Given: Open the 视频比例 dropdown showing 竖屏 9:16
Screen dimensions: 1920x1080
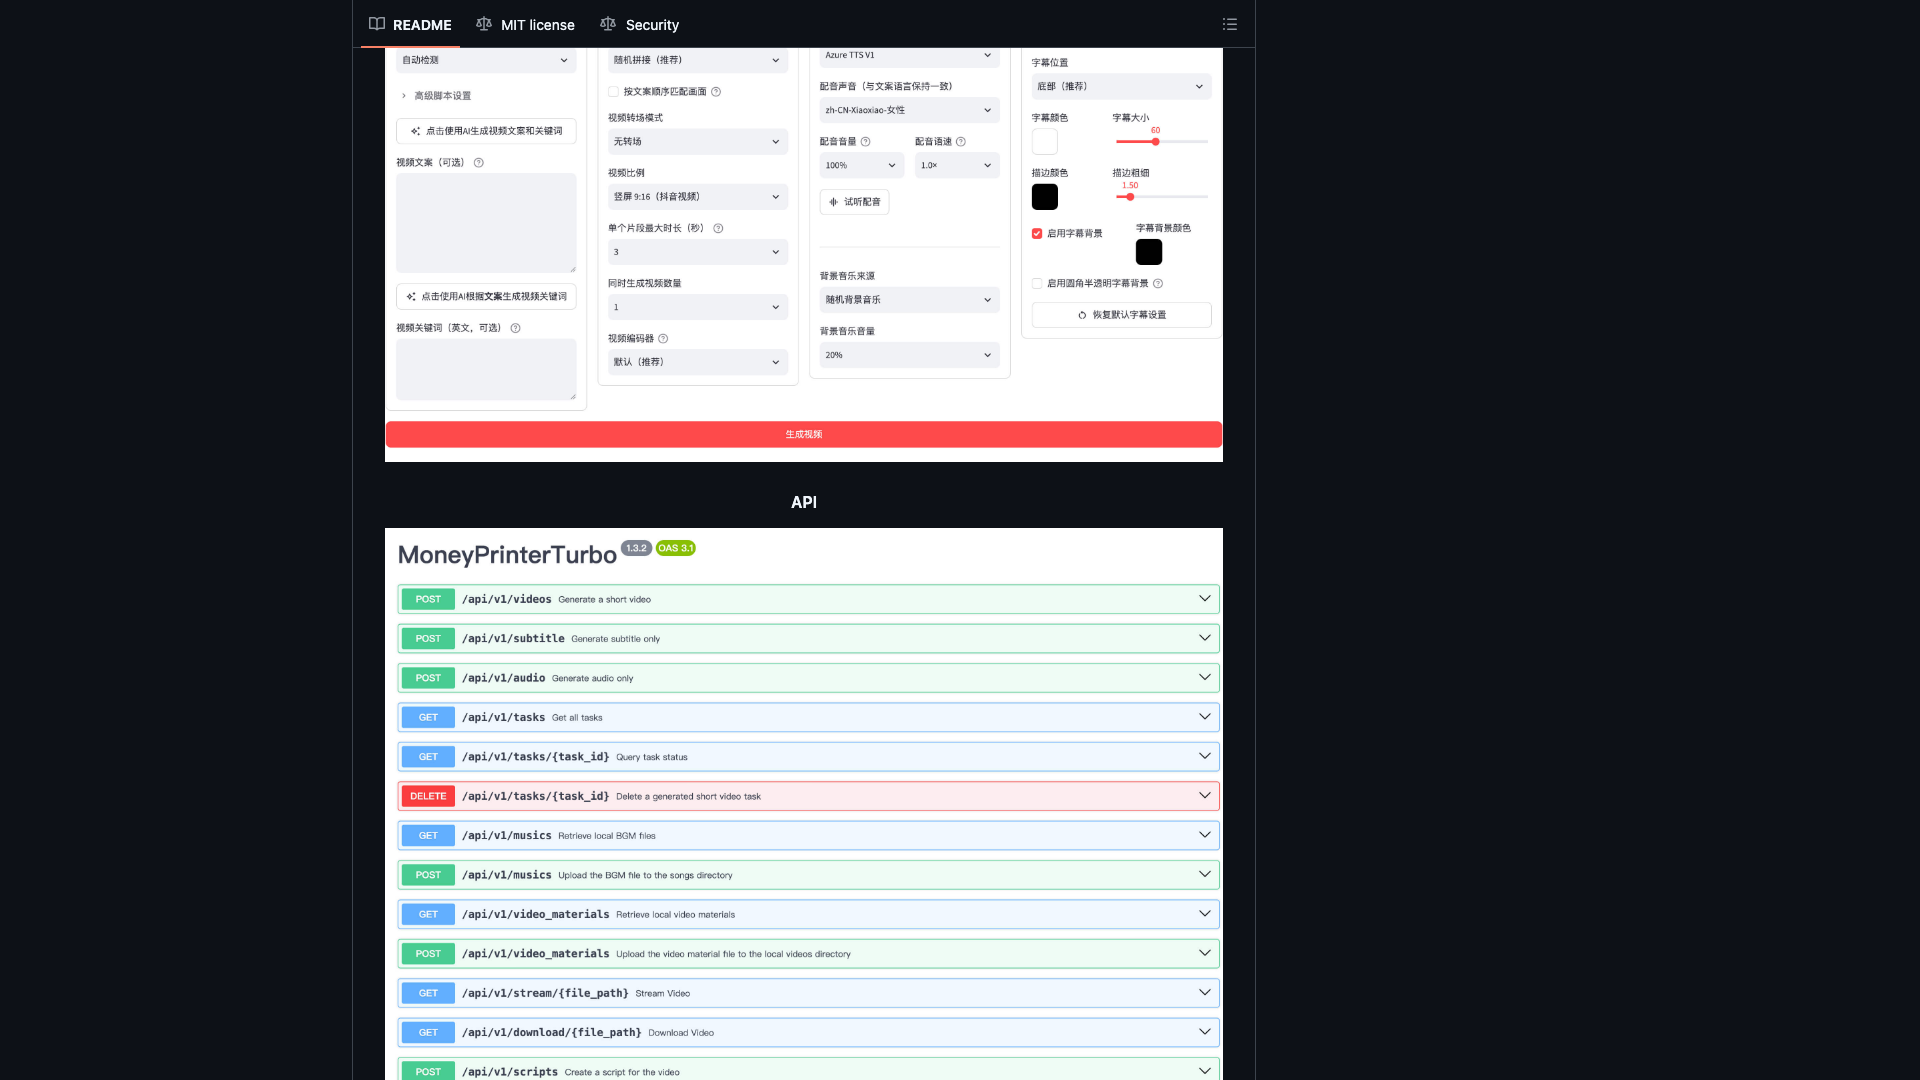Looking at the screenshot, I should click(698, 197).
